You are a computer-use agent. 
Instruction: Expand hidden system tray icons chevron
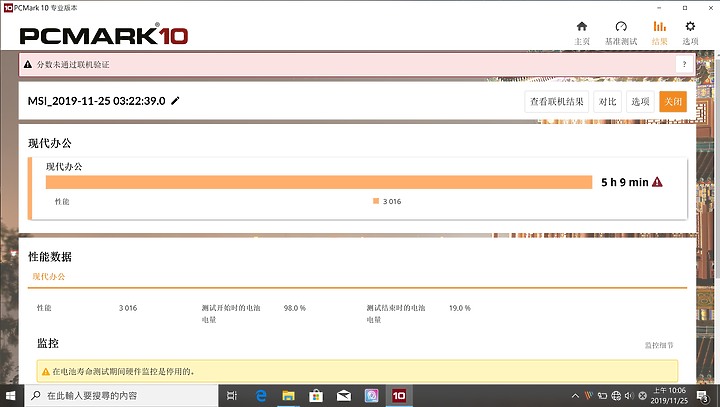575,396
